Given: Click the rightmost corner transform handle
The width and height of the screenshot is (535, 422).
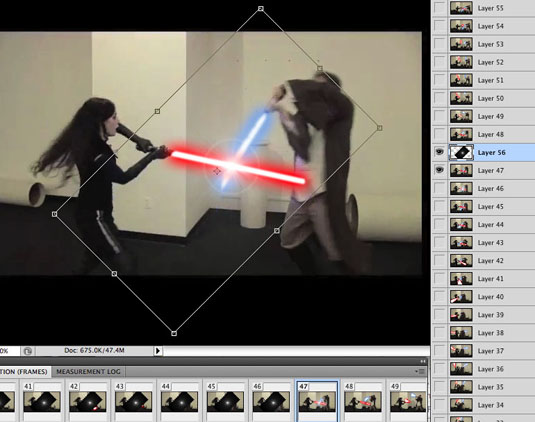Looking at the screenshot, I should point(380,128).
